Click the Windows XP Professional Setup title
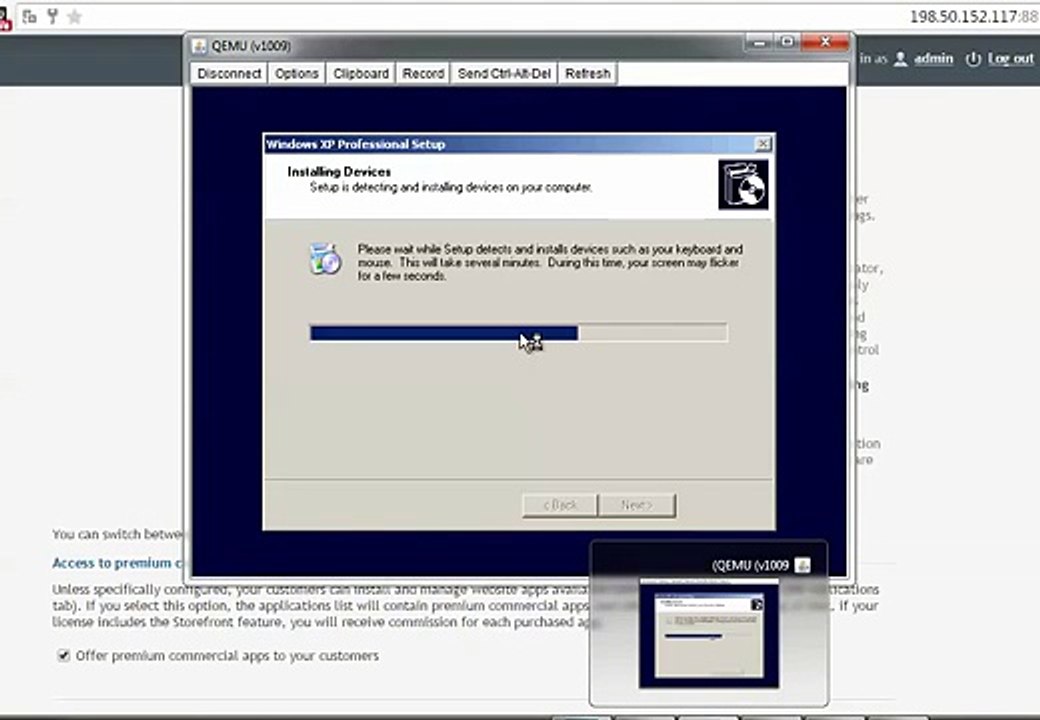1040x720 pixels. (x=356, y=144)
